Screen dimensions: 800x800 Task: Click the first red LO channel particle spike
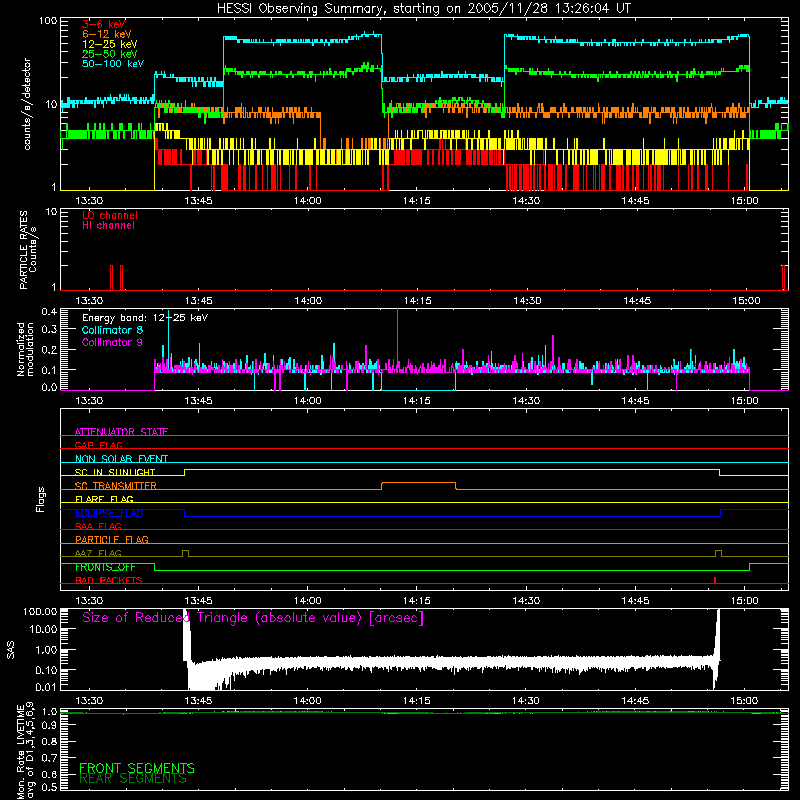(x=111, y=278)
